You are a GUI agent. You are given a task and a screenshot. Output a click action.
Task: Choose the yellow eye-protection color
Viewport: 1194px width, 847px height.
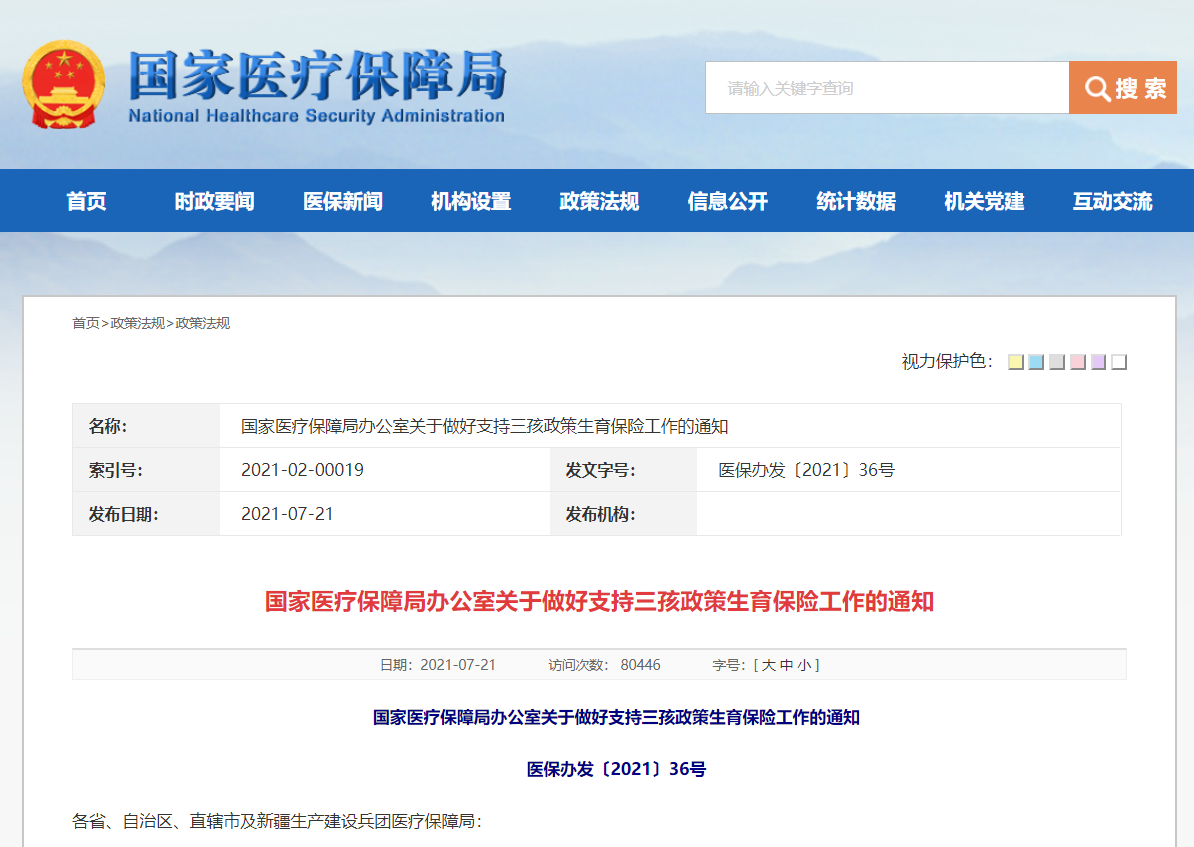[1016, 362]
